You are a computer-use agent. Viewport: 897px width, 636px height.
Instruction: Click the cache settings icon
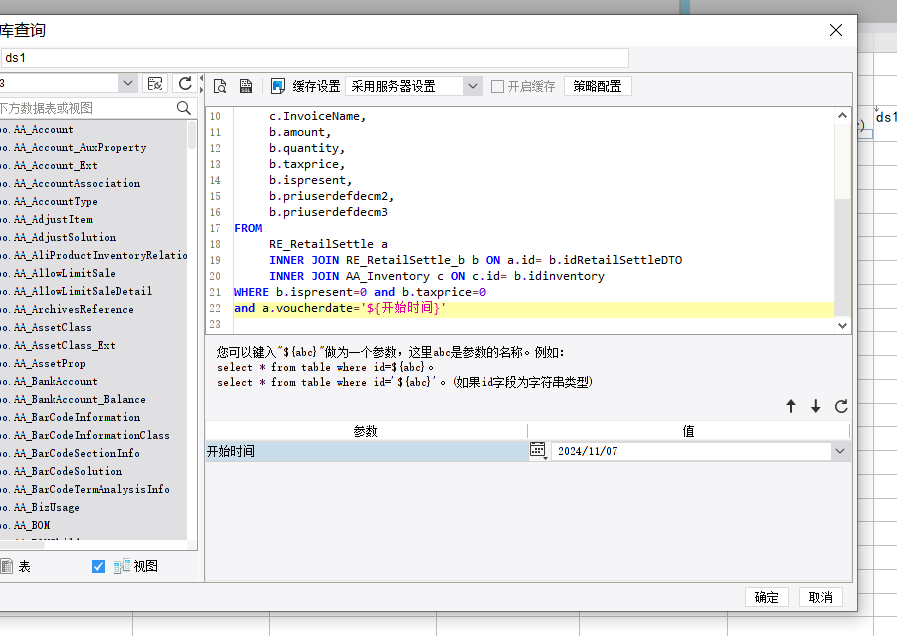pos(278,86)
